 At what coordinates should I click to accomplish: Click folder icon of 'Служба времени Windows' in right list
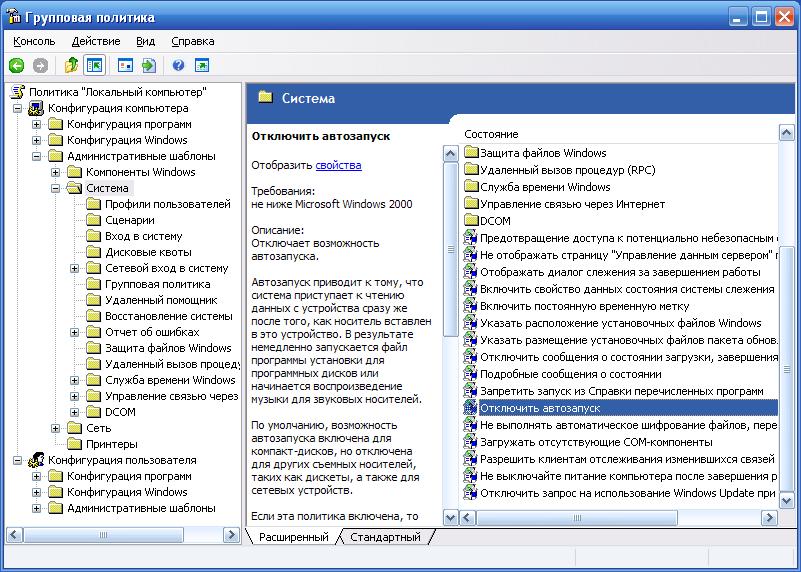(x=470, y=186)
